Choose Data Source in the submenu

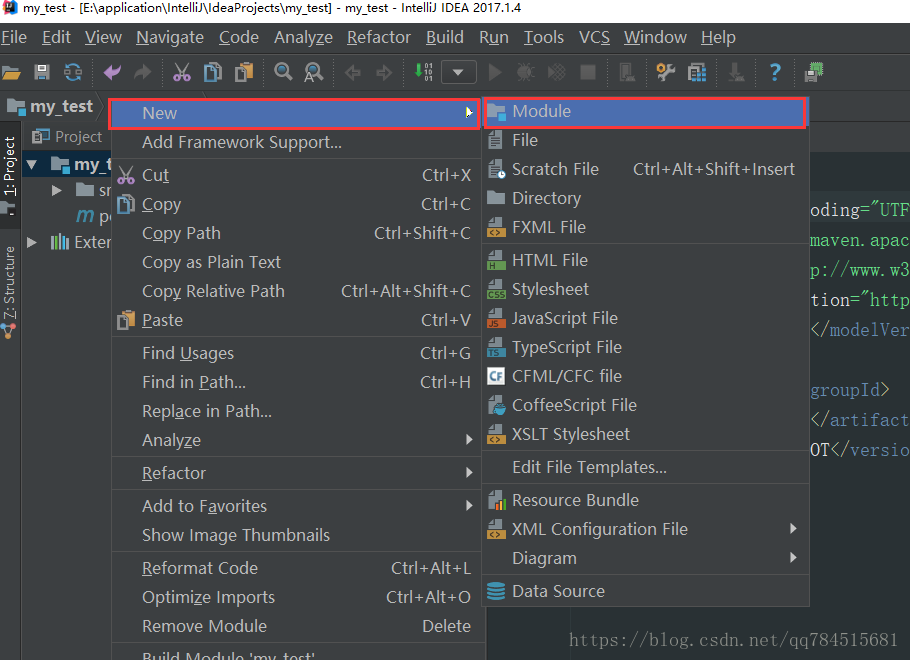click(x=645, y=592)
